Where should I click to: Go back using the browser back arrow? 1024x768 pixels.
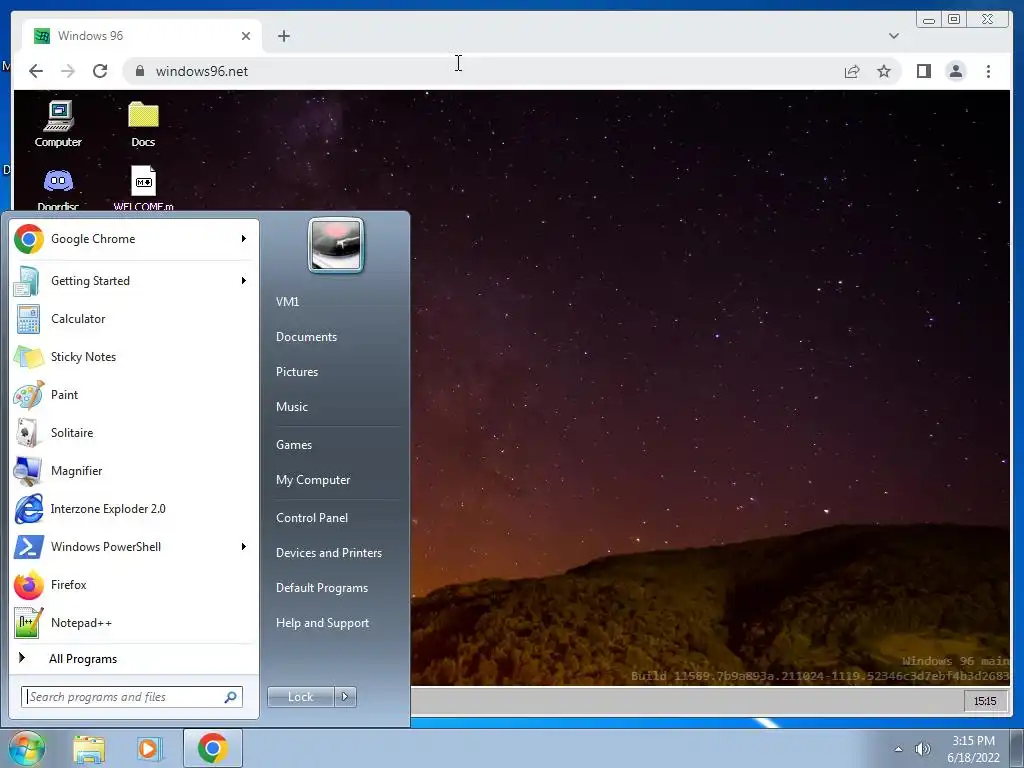coord(36,71)
